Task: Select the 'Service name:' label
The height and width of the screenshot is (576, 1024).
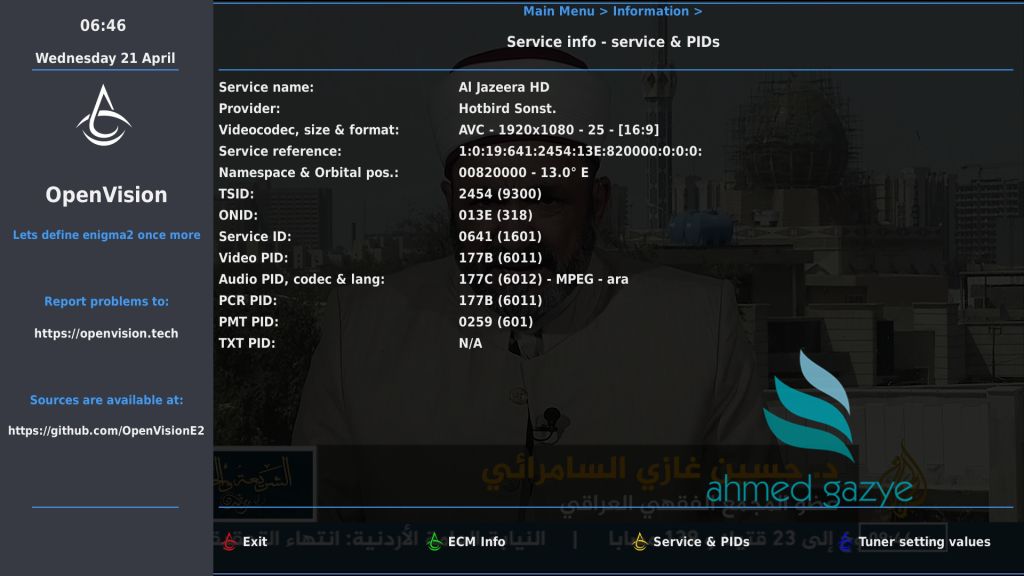Action: [x=266, y=87]
